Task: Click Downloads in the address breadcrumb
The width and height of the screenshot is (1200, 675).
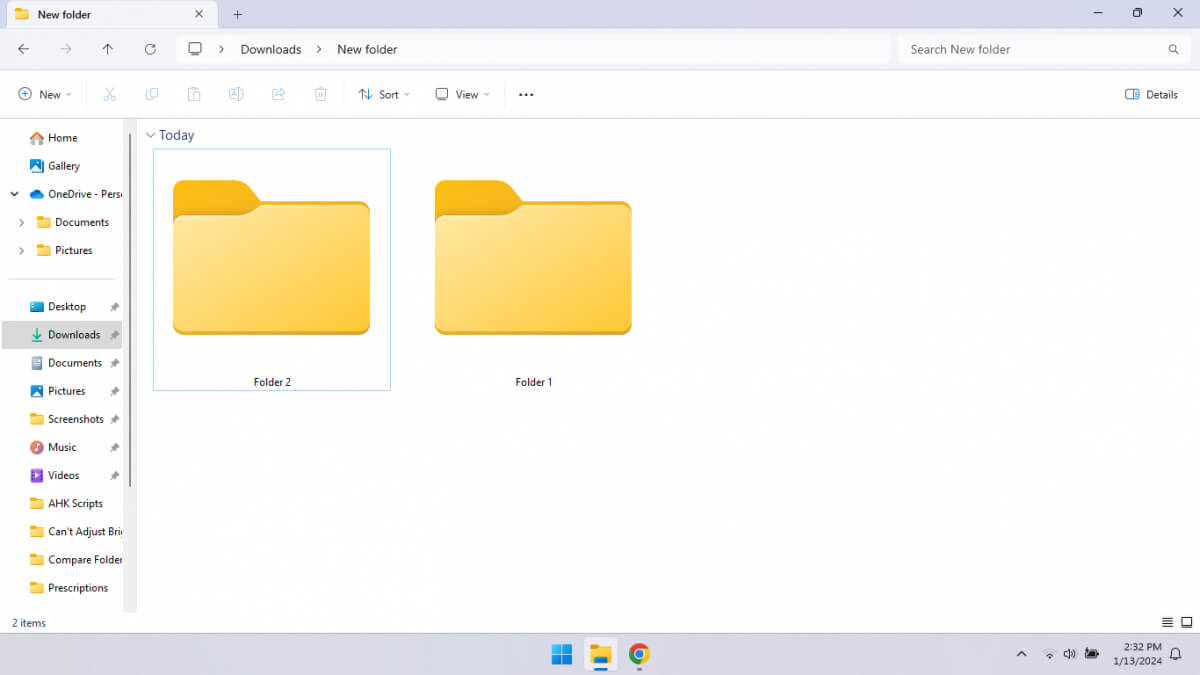Action: coord(270,49)
